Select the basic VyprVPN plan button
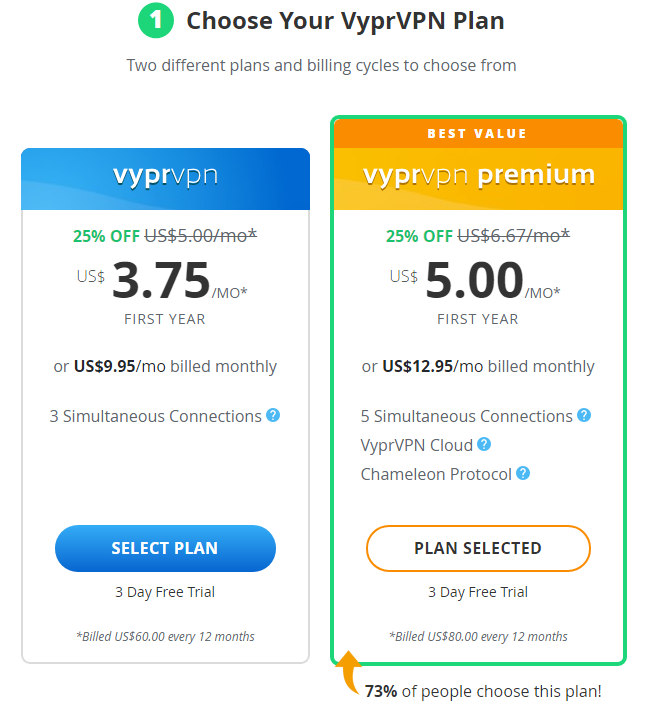 (165, 548)
